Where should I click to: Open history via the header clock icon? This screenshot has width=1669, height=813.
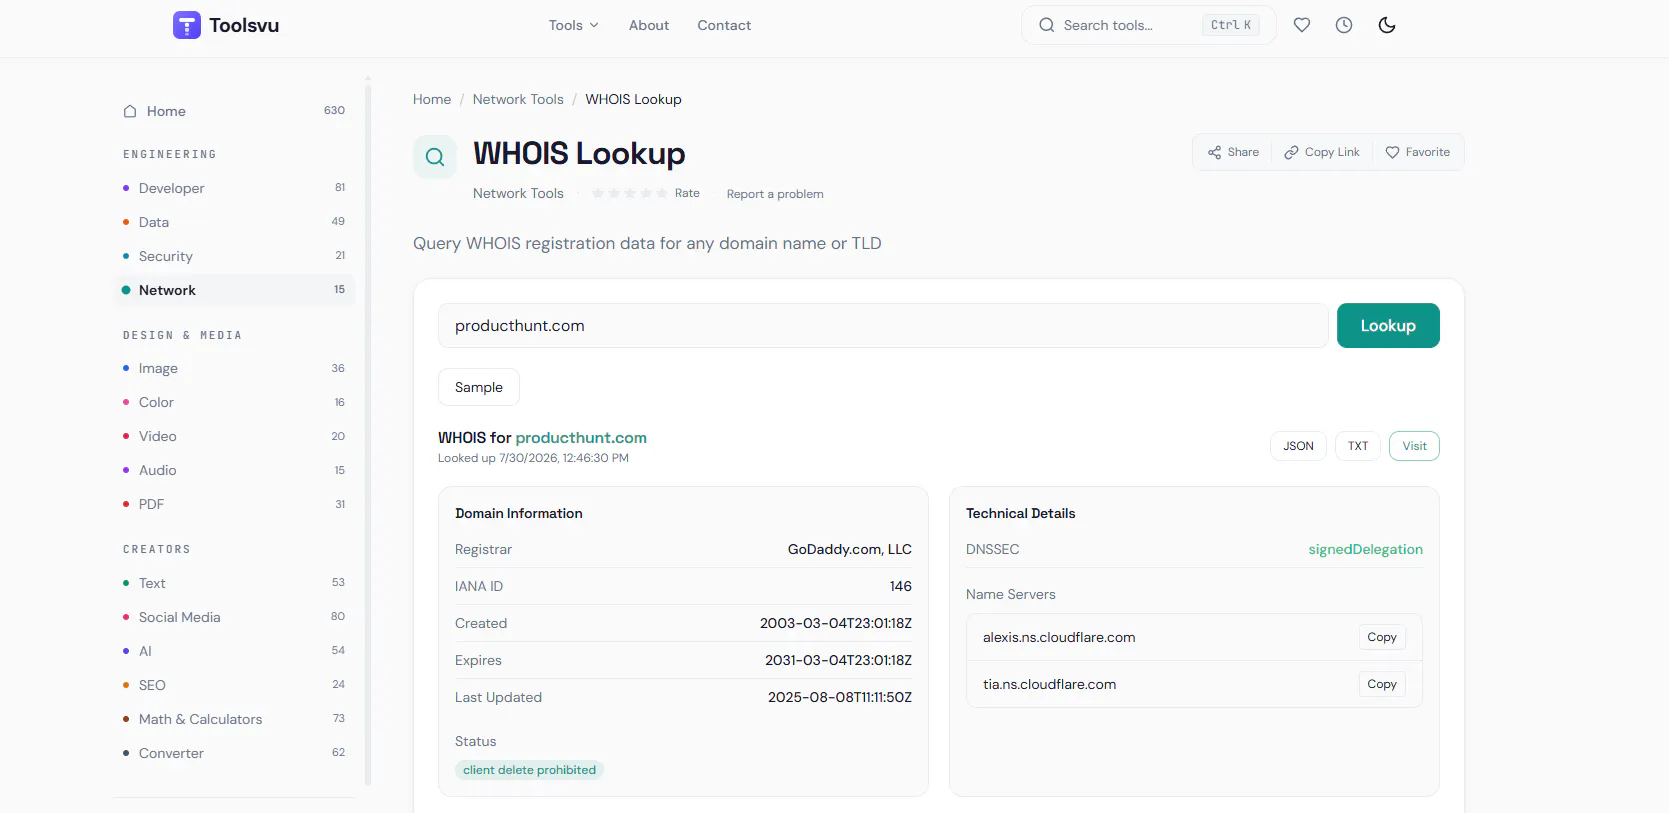click(1344, 25)
